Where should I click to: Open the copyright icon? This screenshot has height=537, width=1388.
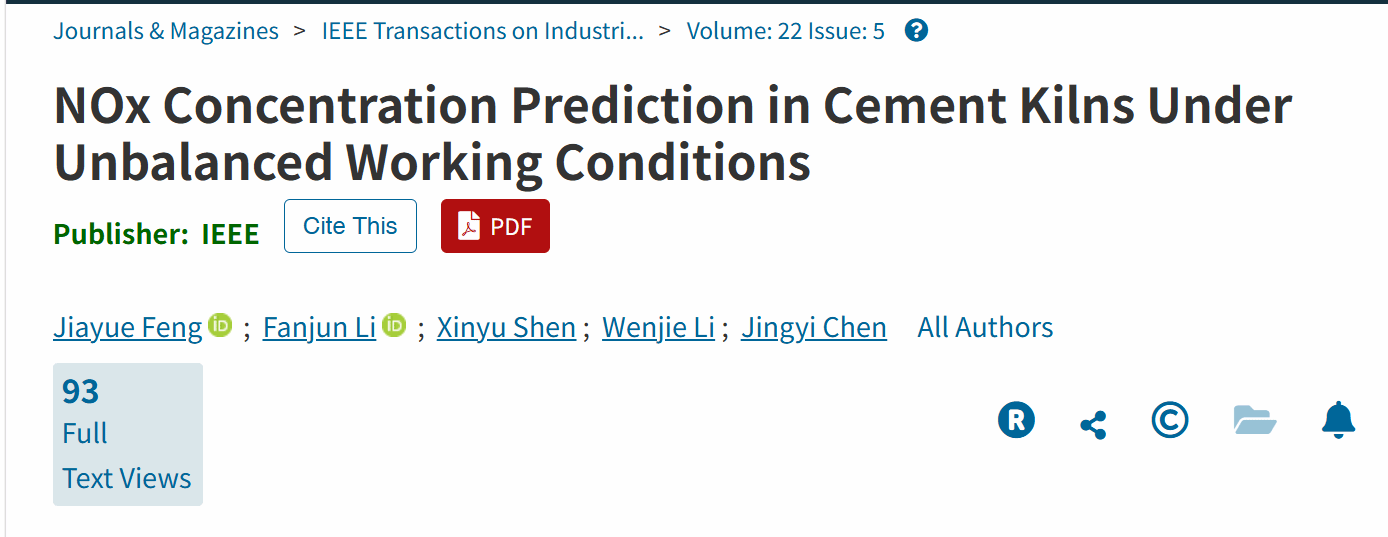[x=1170, y=420]
